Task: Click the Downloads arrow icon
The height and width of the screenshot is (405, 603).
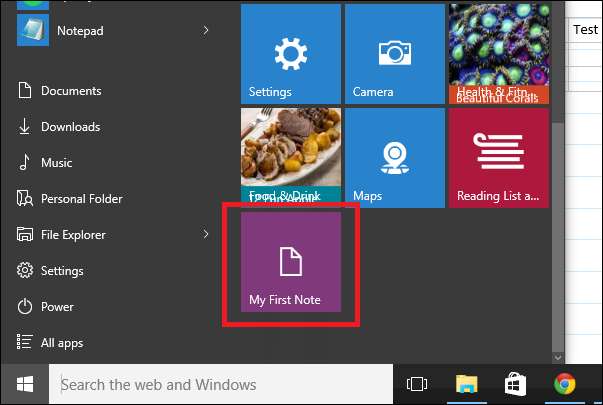Action: coord(25,126)
